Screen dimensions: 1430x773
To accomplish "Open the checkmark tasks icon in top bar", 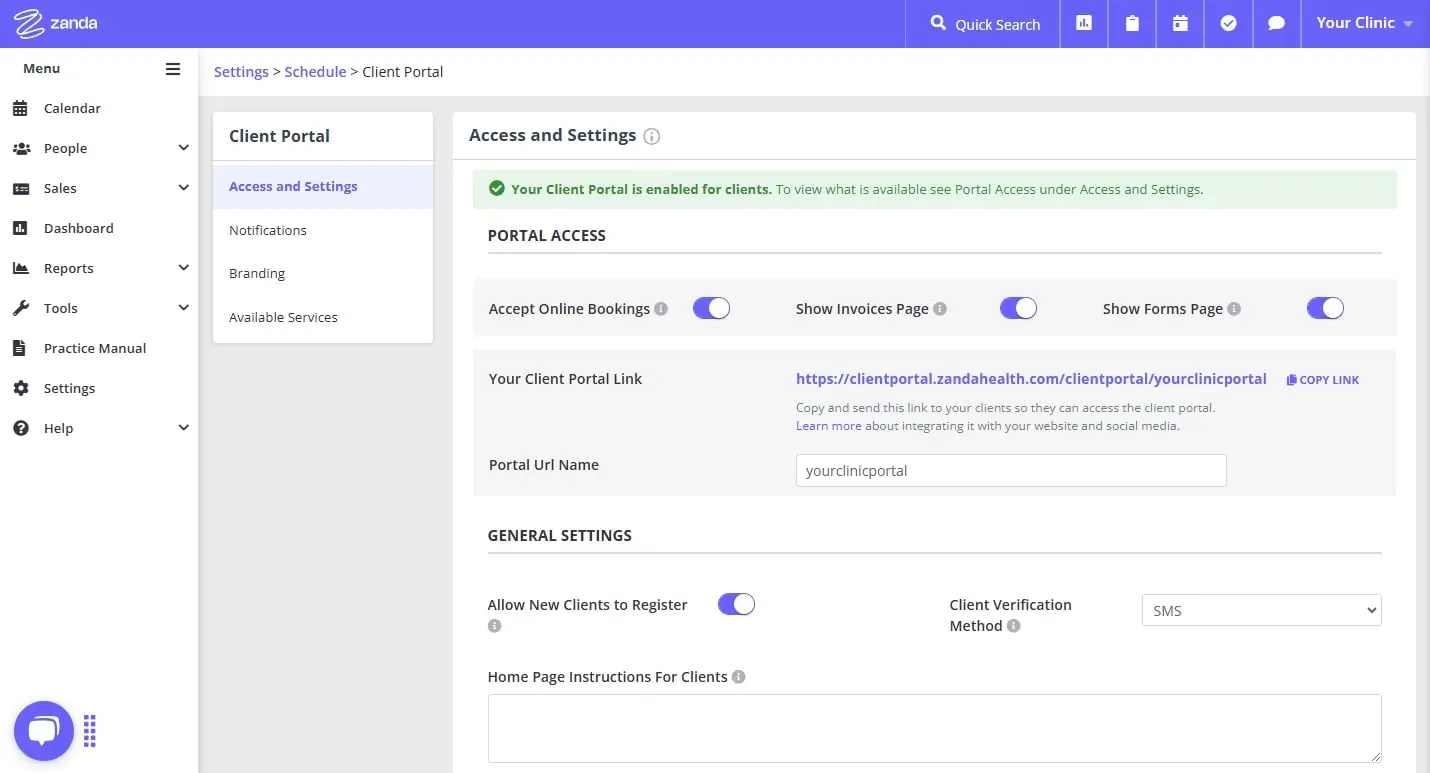I will click(x=1228, y=23).
